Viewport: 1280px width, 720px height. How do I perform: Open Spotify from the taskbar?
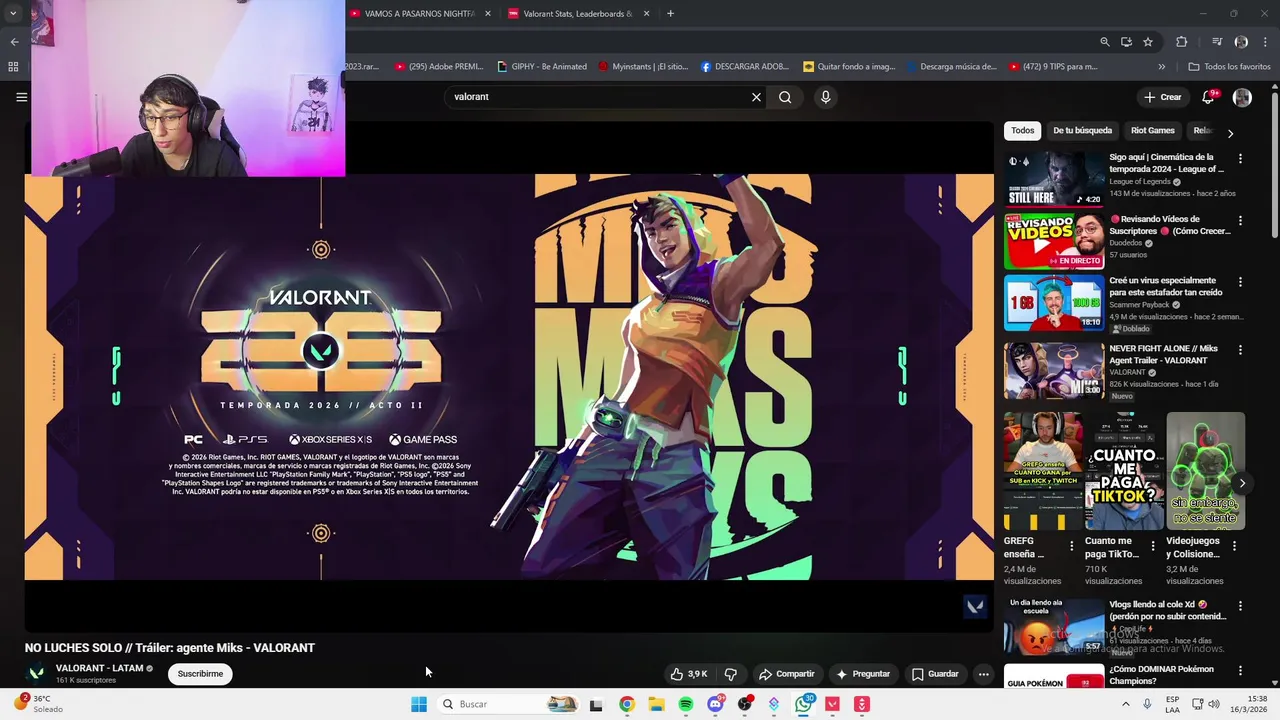tap(686, 704)
